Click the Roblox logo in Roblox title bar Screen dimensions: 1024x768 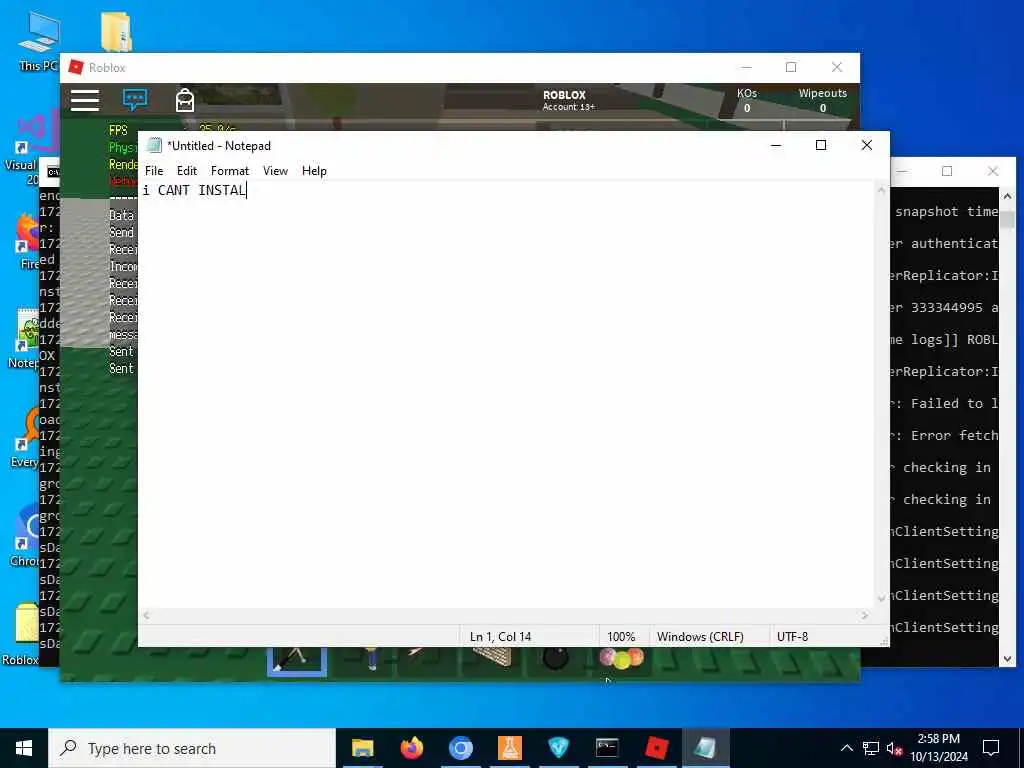coord(76,67)
